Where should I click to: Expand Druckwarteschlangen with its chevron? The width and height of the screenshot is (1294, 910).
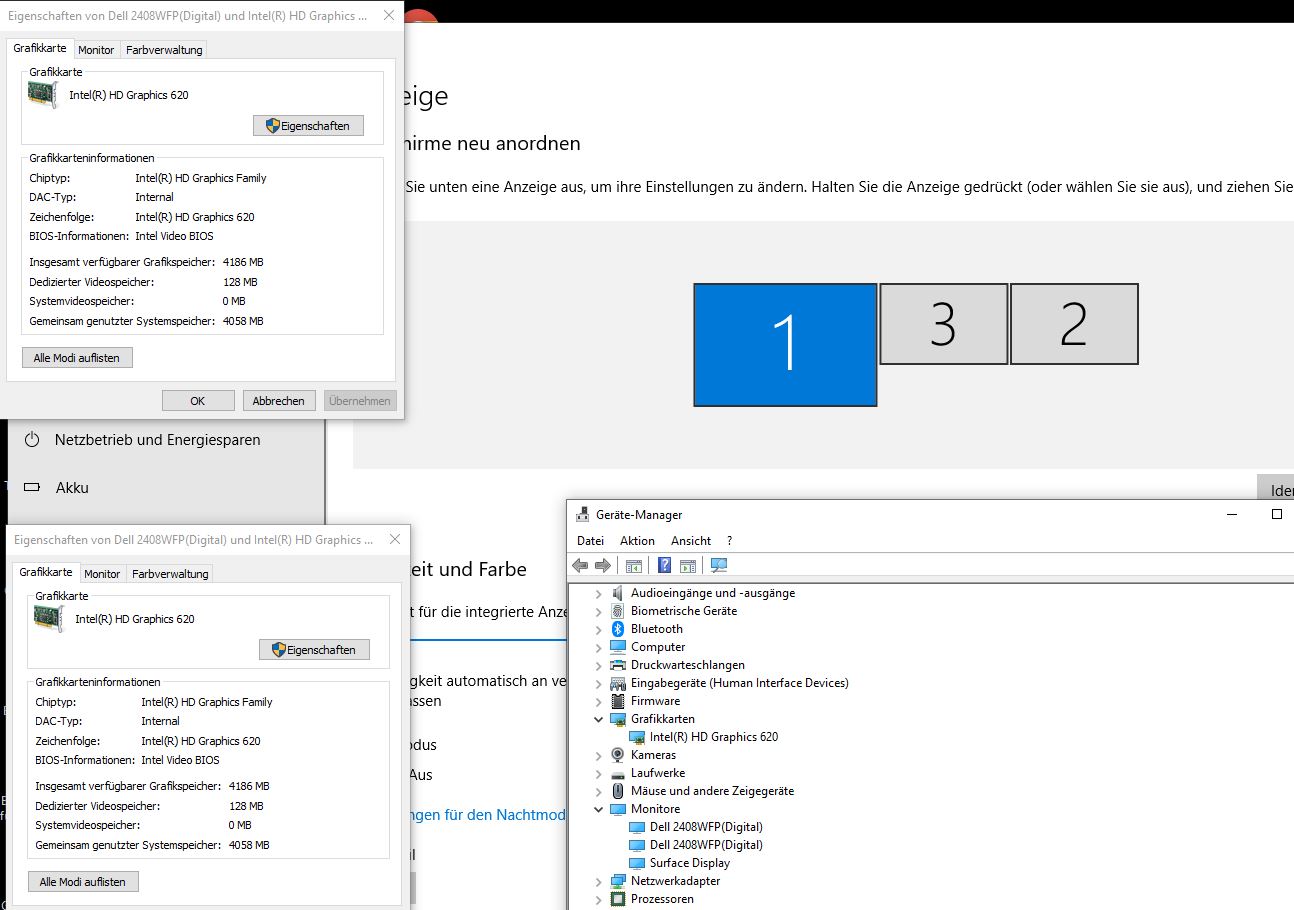[599, 665]
